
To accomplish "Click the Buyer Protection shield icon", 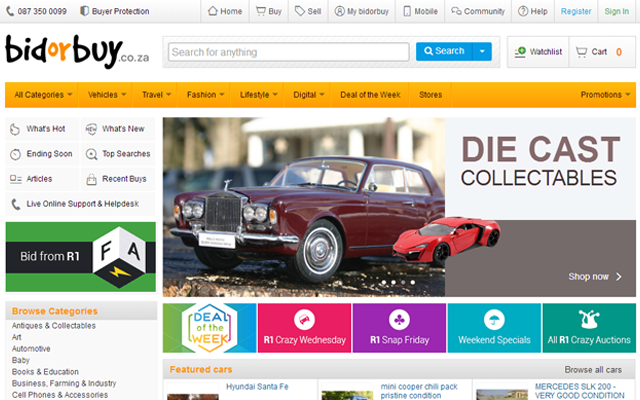I will [x=84, y=11].
